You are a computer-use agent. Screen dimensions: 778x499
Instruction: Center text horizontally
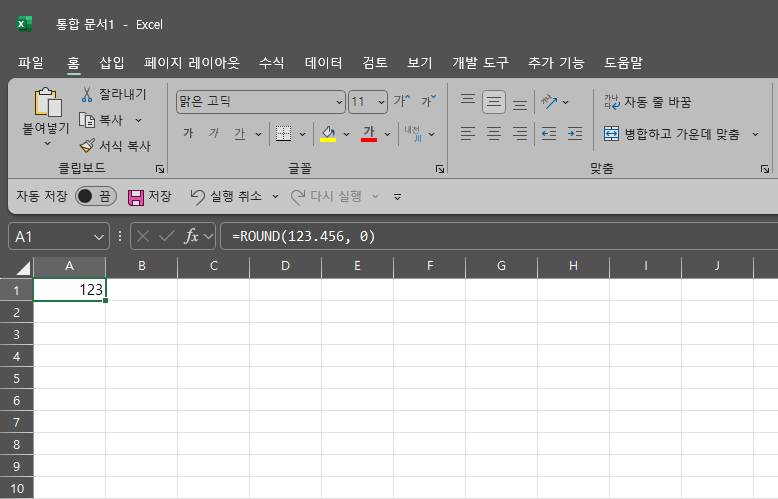coord(494,133)
